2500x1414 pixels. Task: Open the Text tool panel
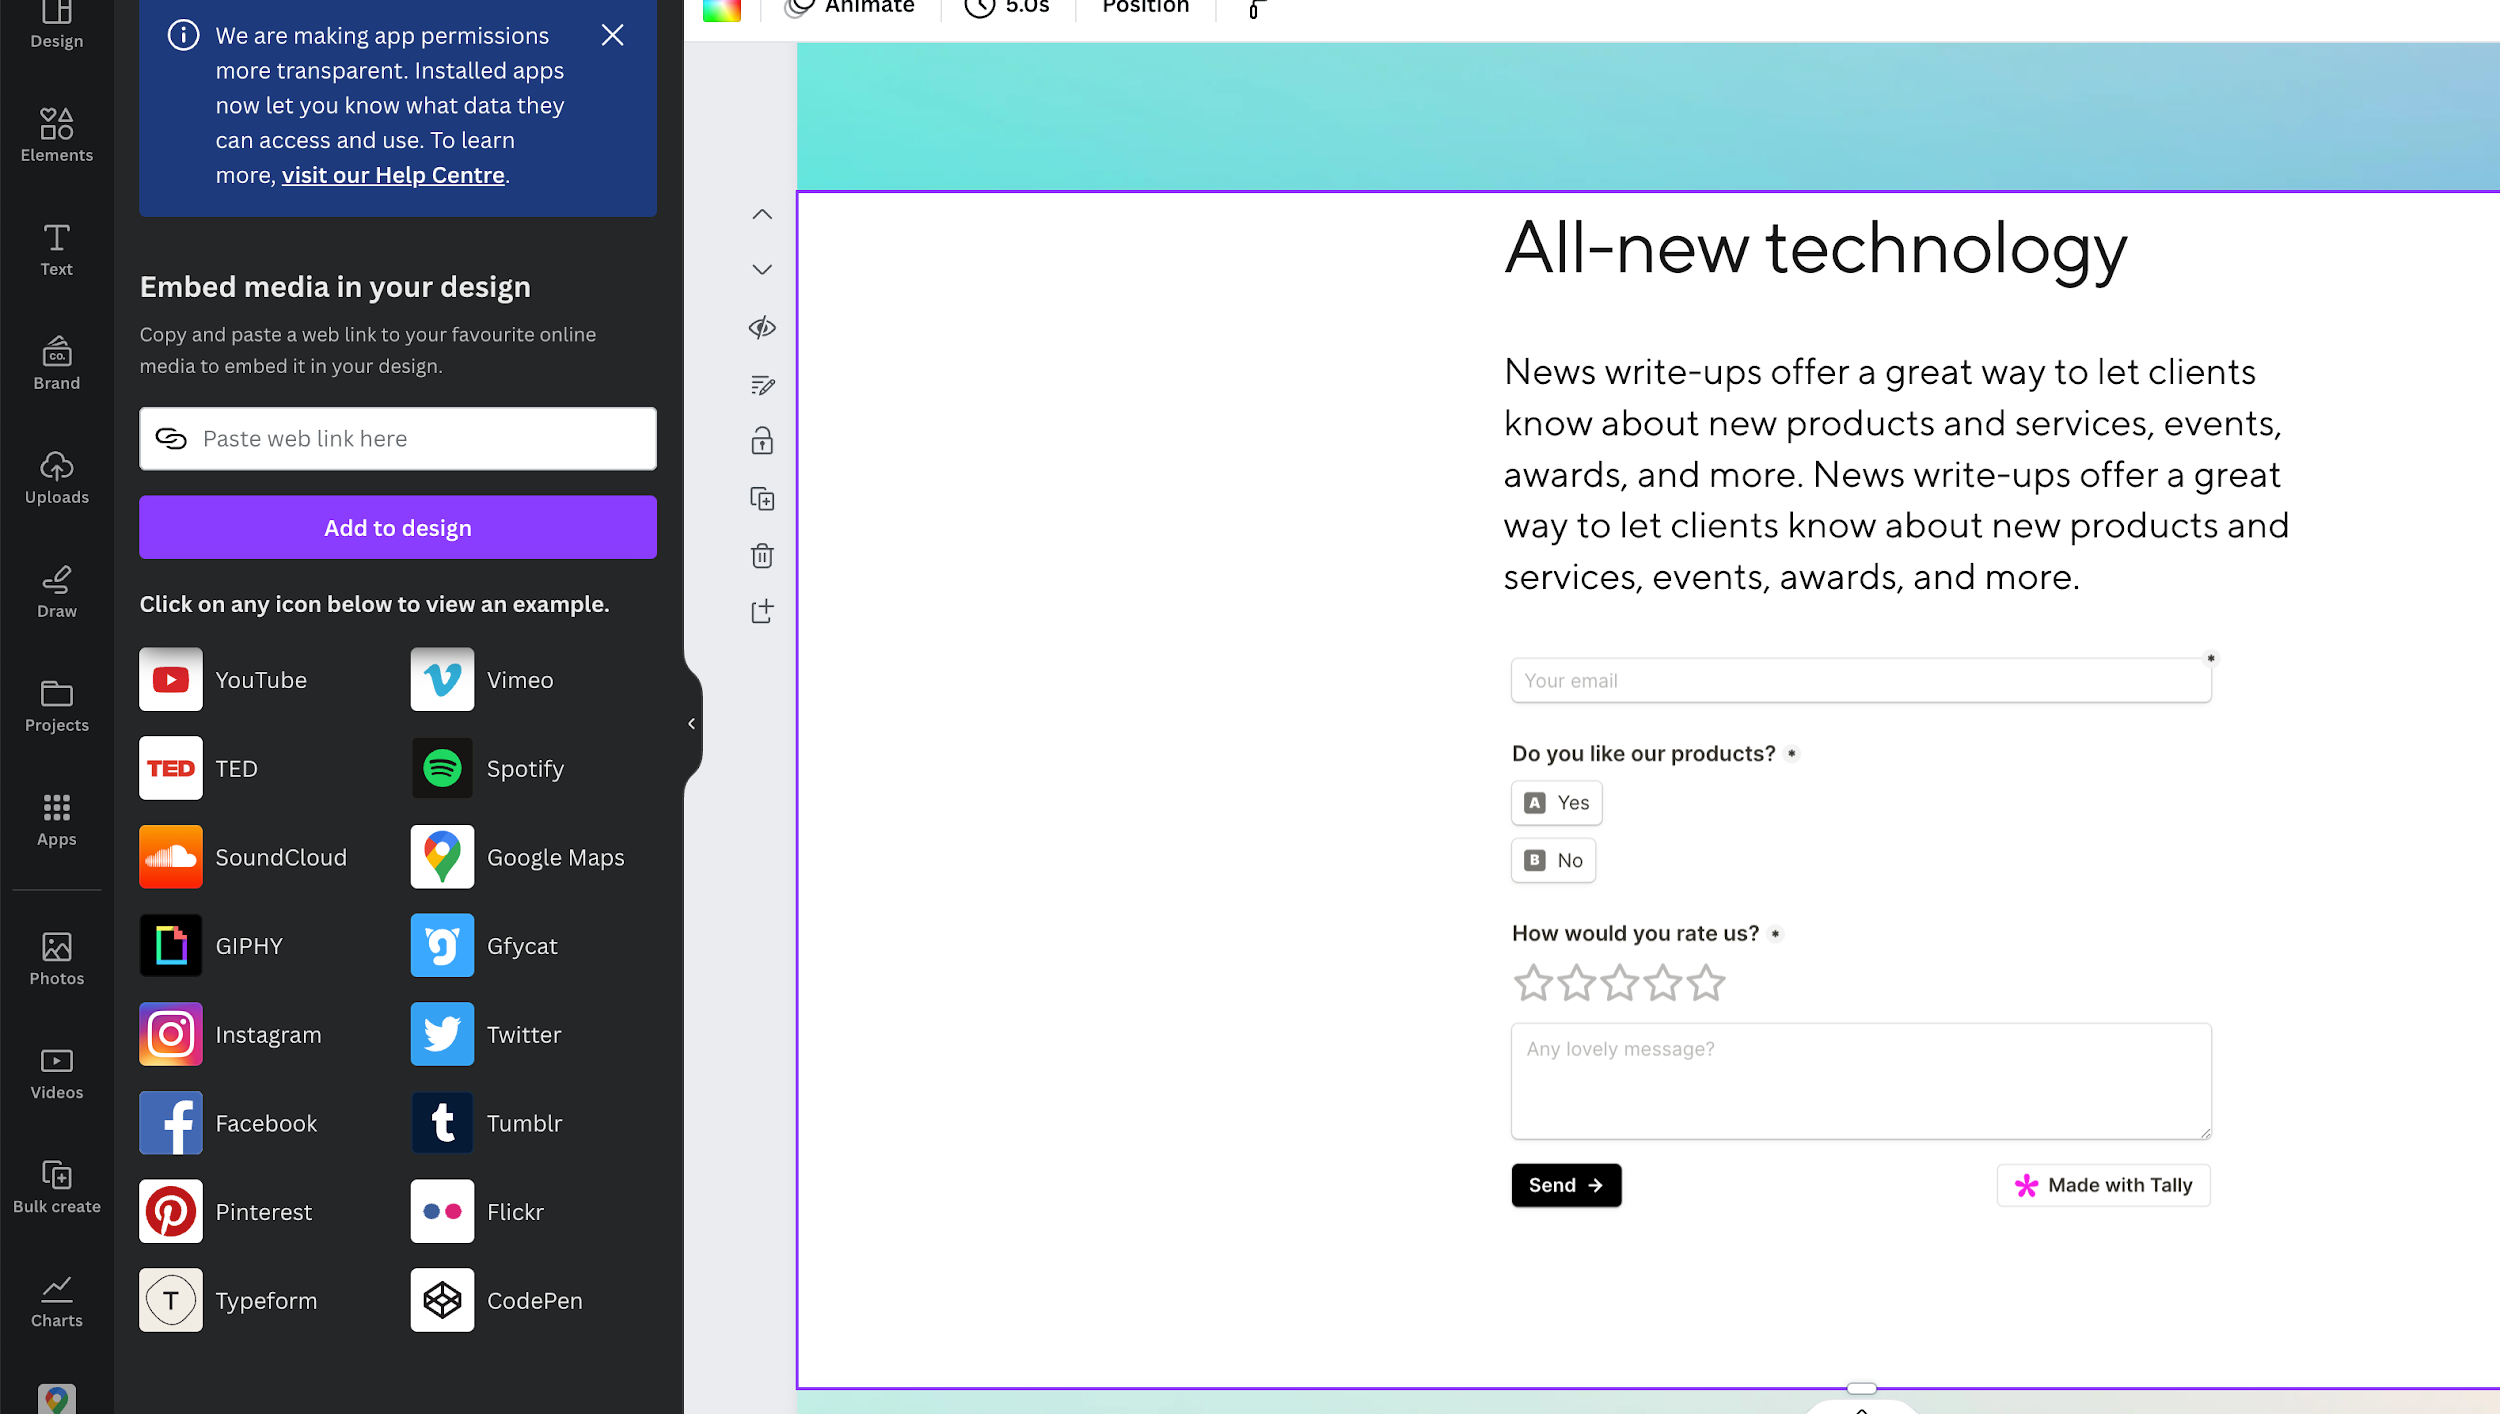57,249
